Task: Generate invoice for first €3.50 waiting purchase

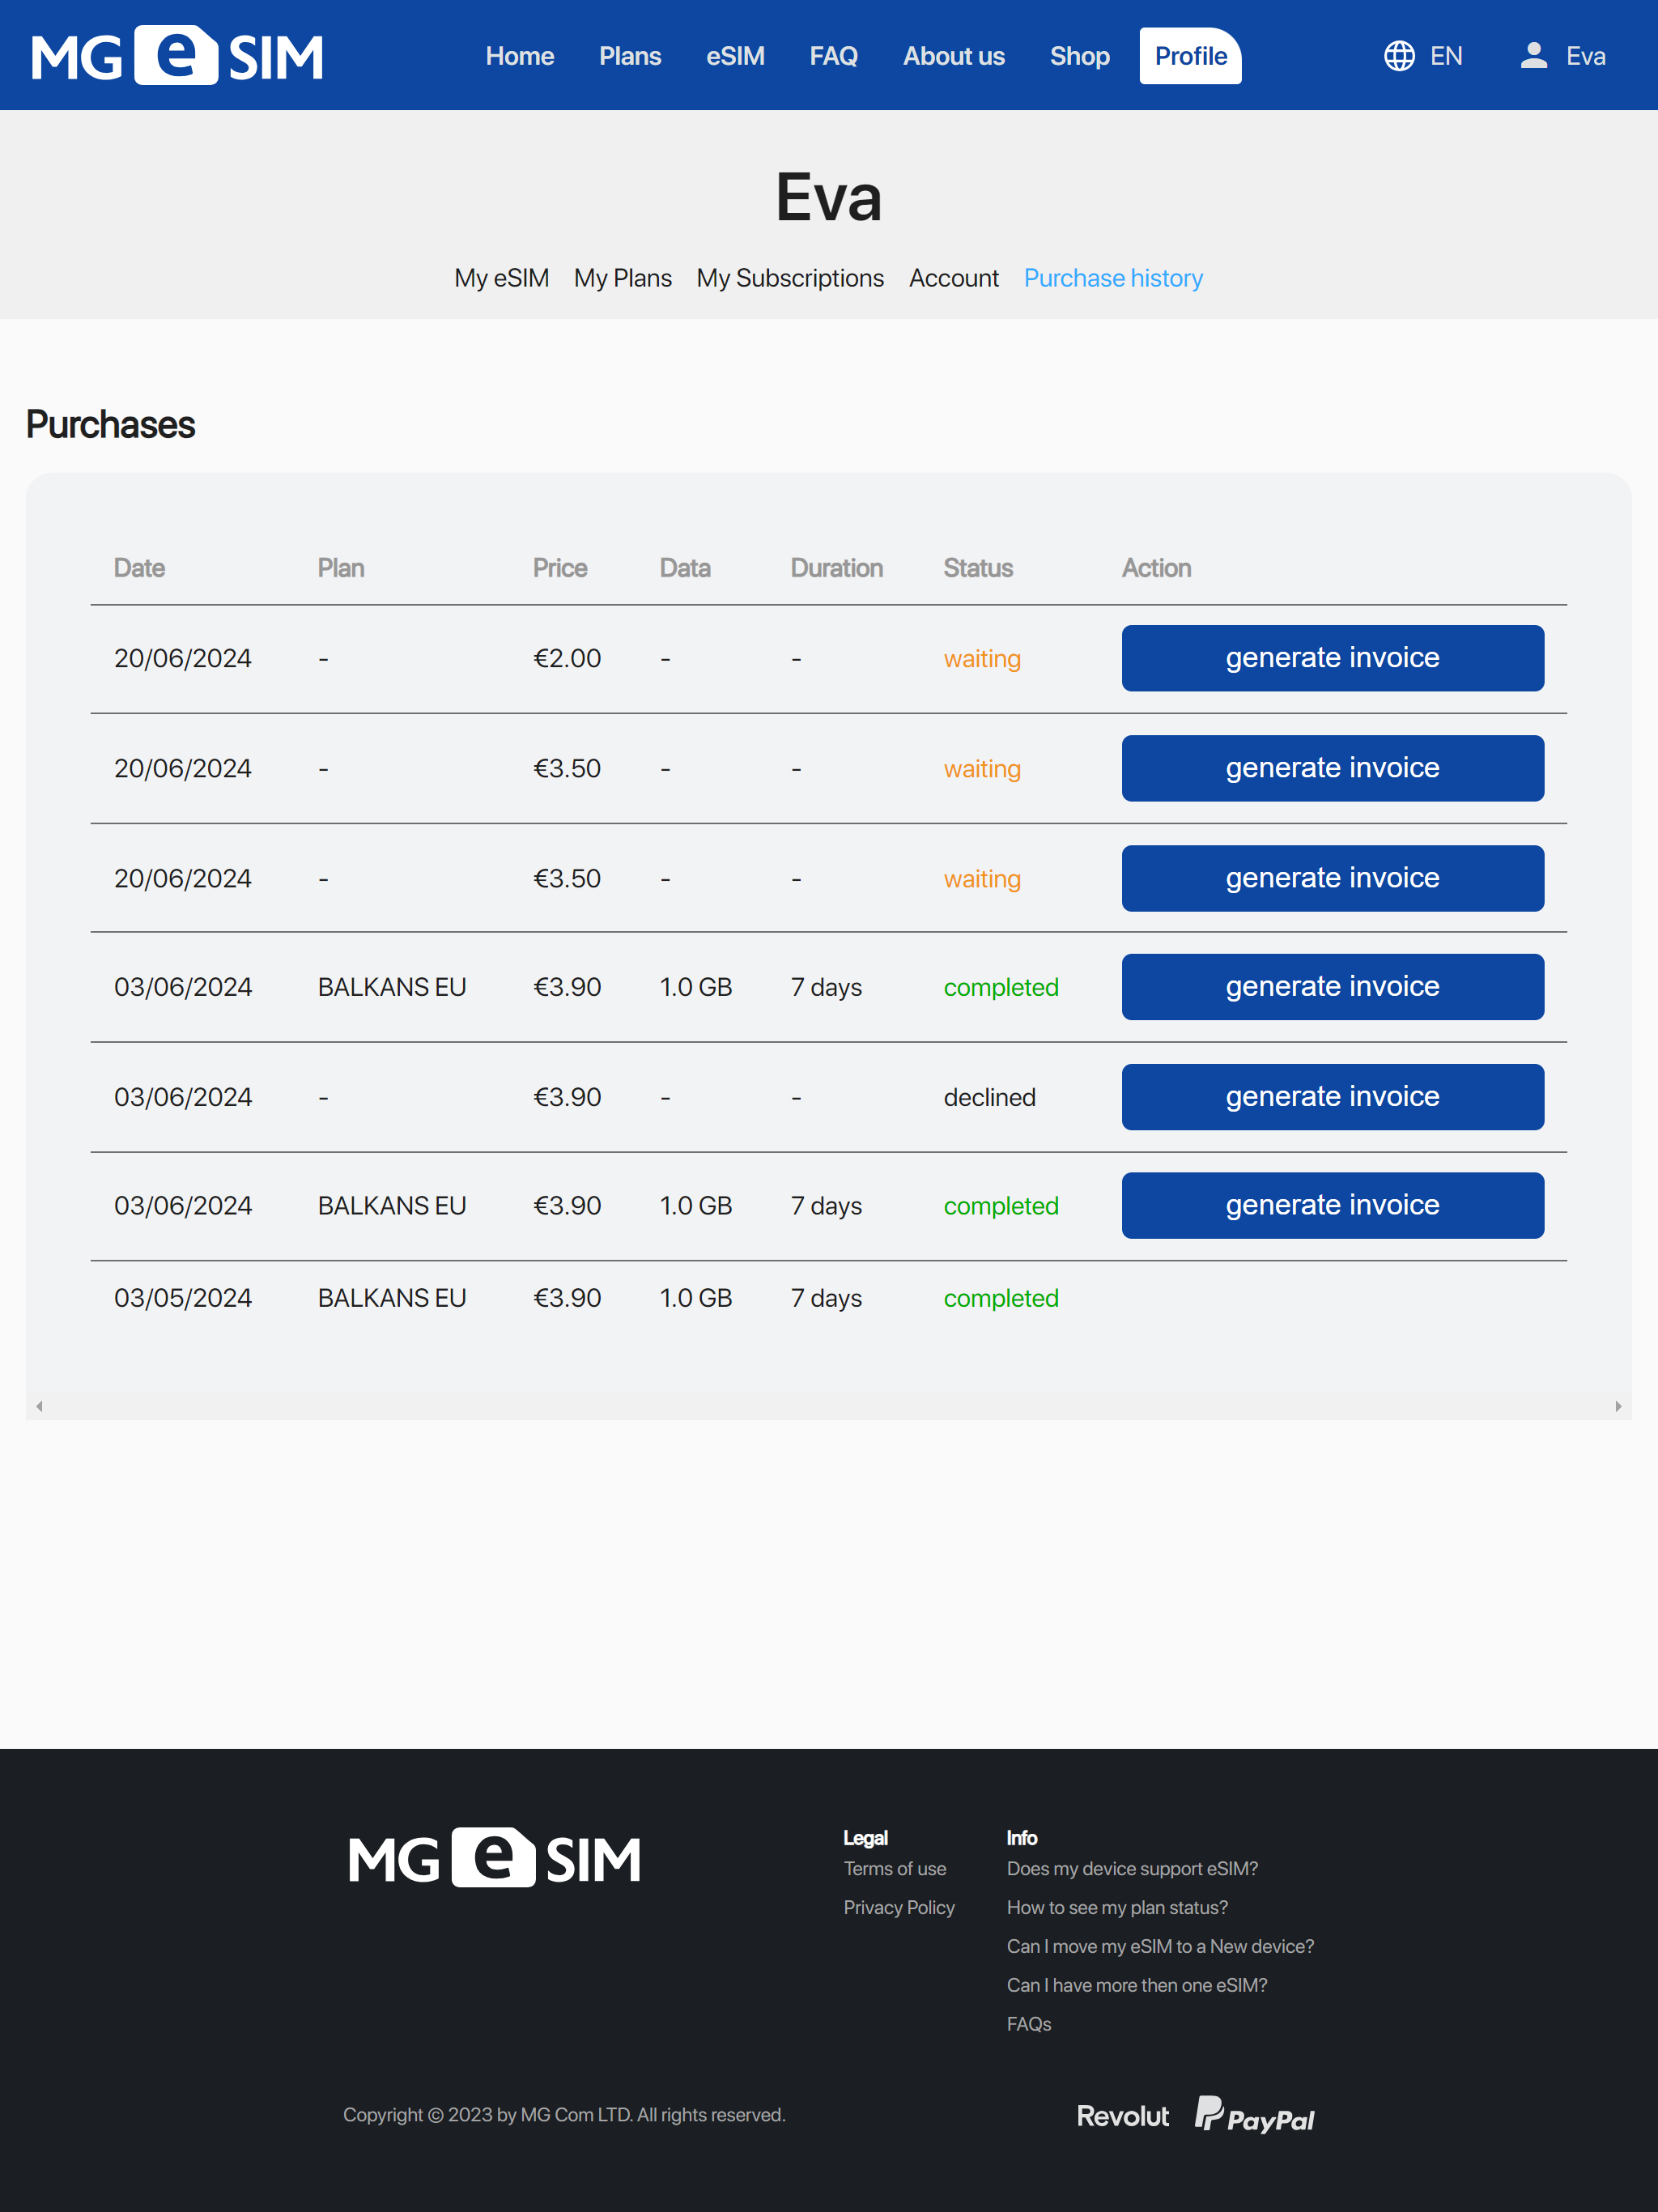Action: (x=1332, y=768)
